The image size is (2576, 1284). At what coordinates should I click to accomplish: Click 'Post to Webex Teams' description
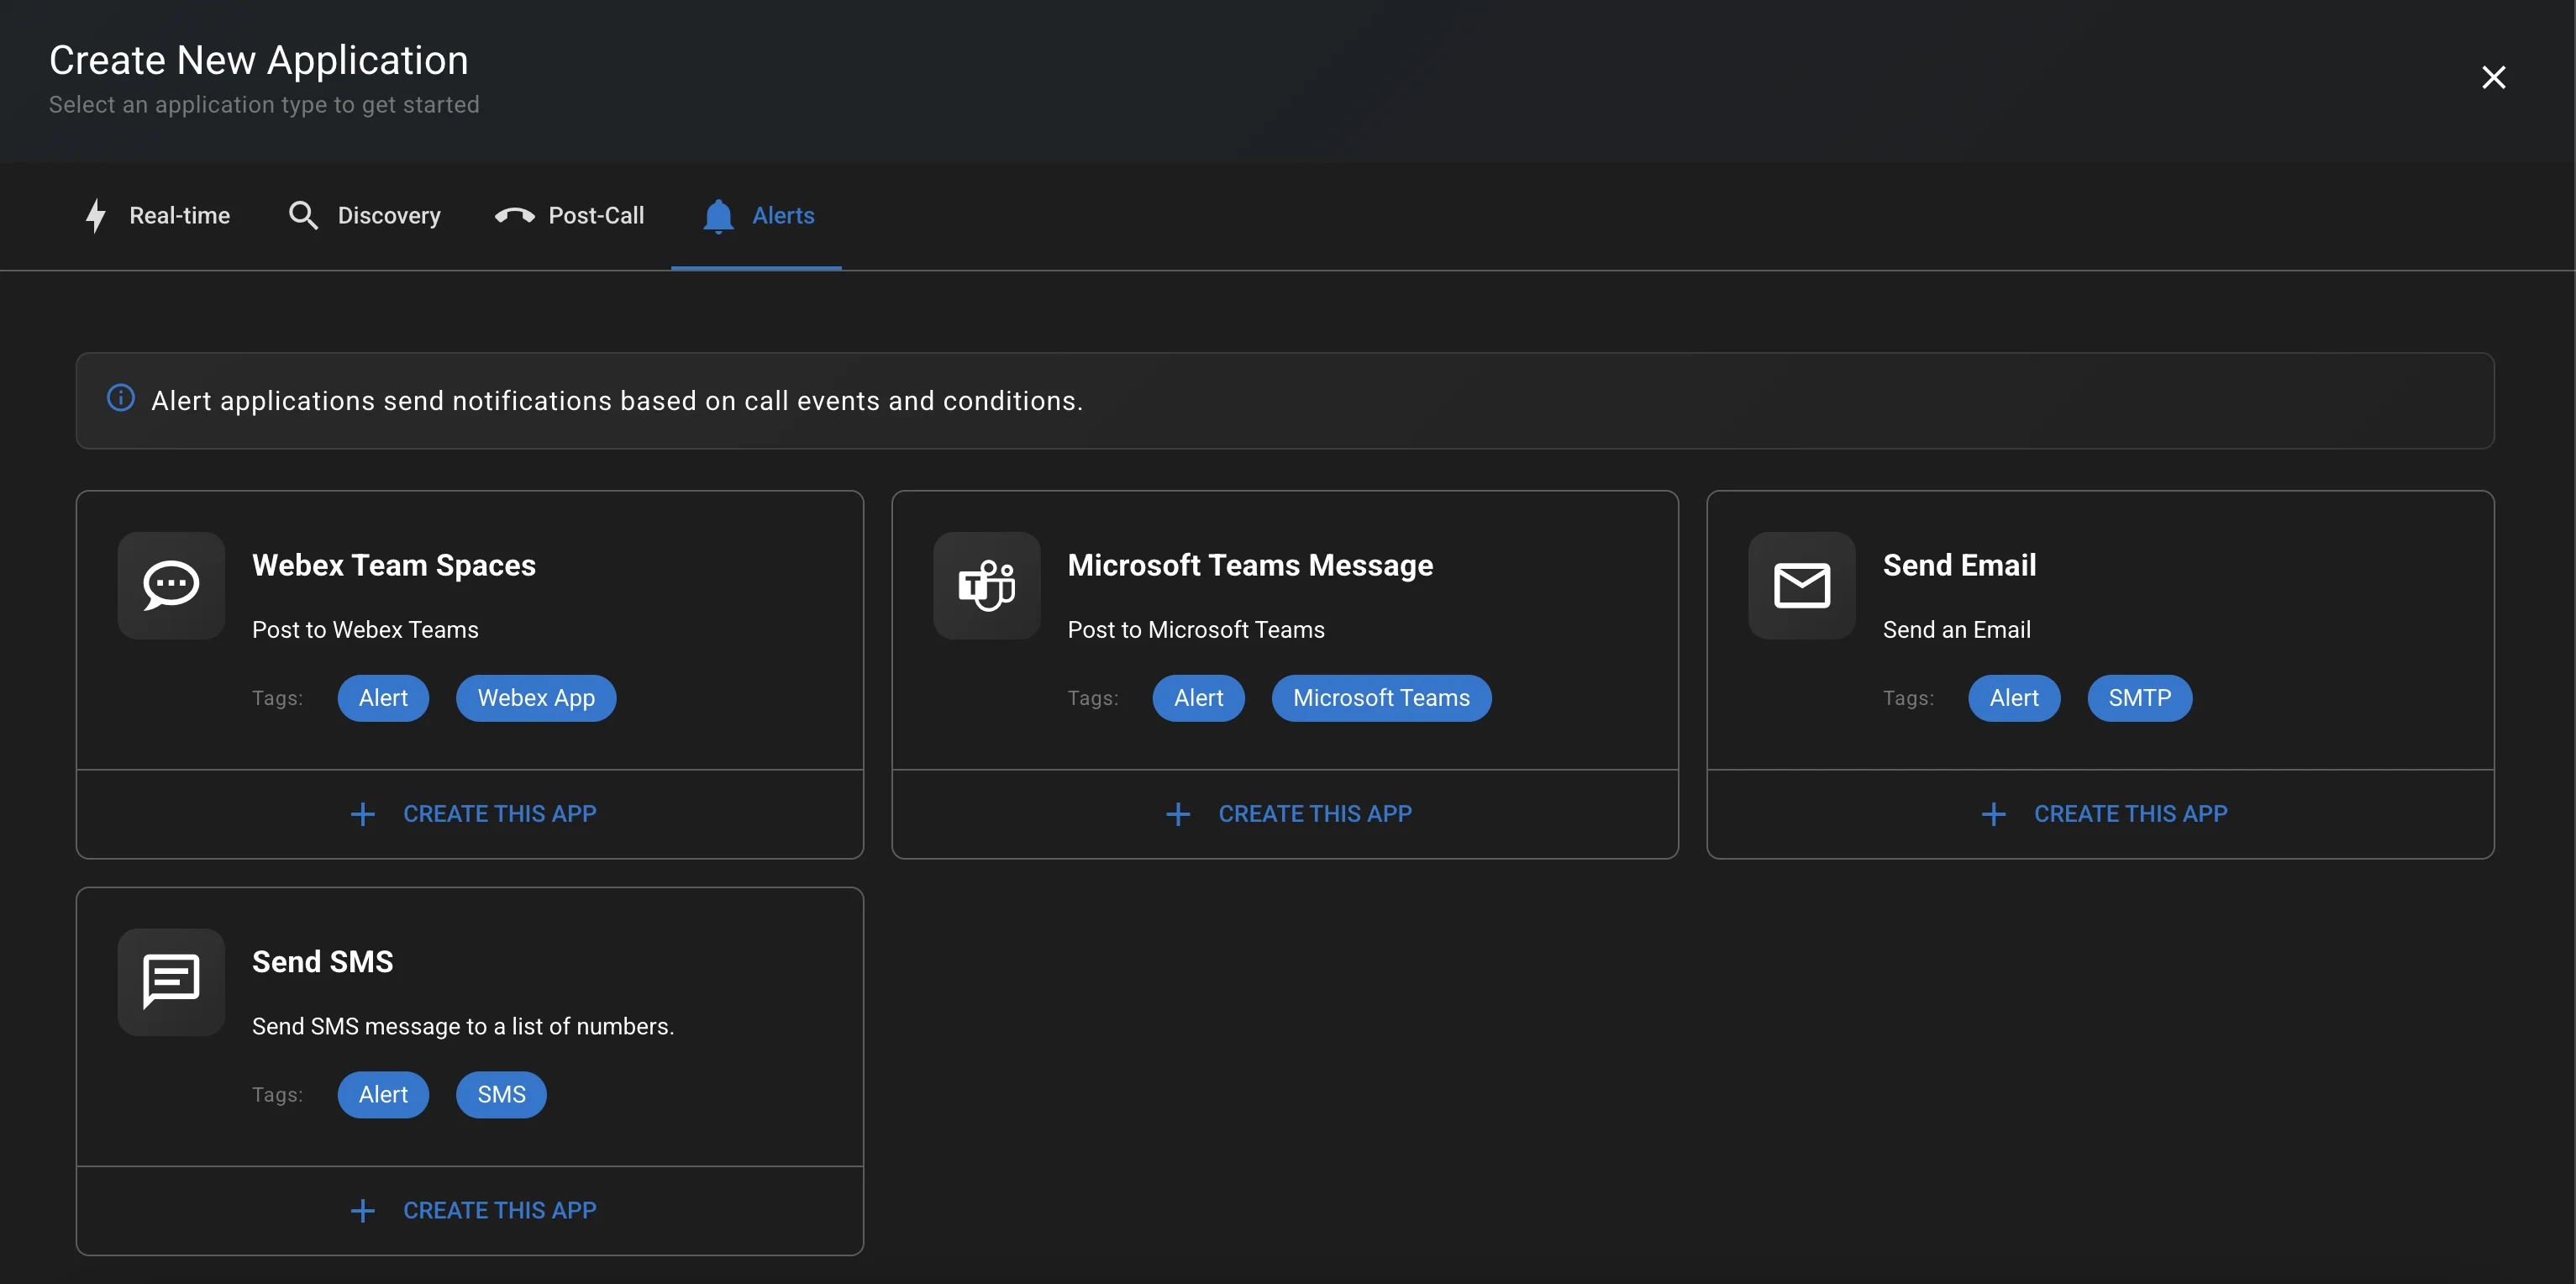tap(365, 630)
